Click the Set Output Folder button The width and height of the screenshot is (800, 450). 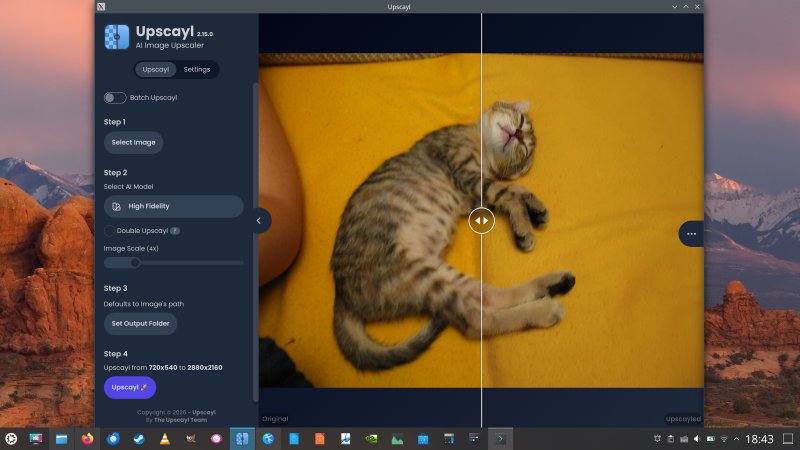(x=140, y=323)
